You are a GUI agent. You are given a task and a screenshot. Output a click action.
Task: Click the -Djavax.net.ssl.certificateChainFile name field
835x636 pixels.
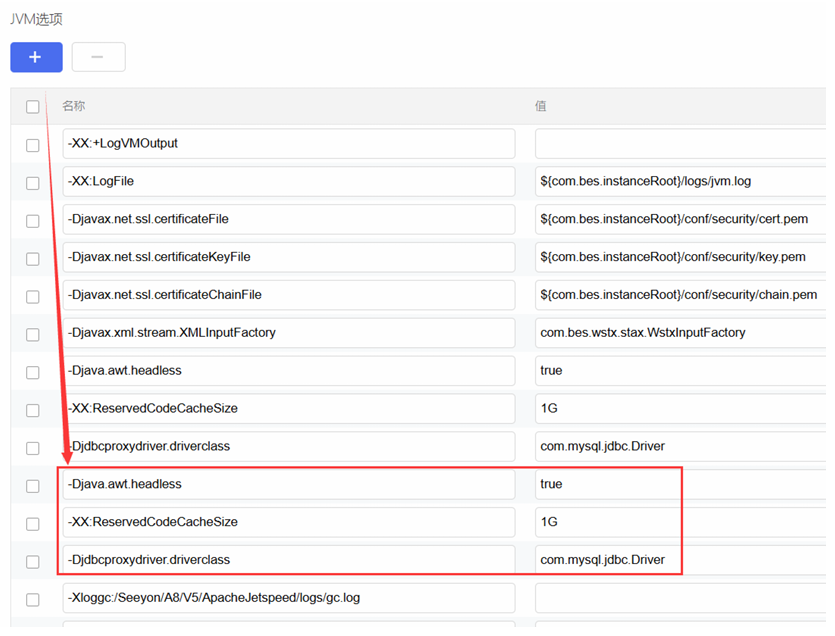(x=288, y=295)
